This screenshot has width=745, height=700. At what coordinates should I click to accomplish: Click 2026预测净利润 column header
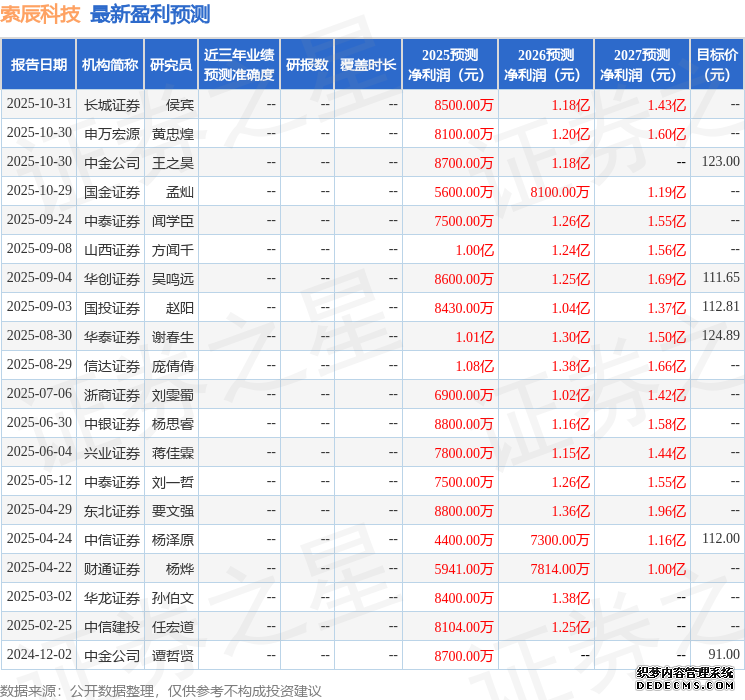point(546,65)
